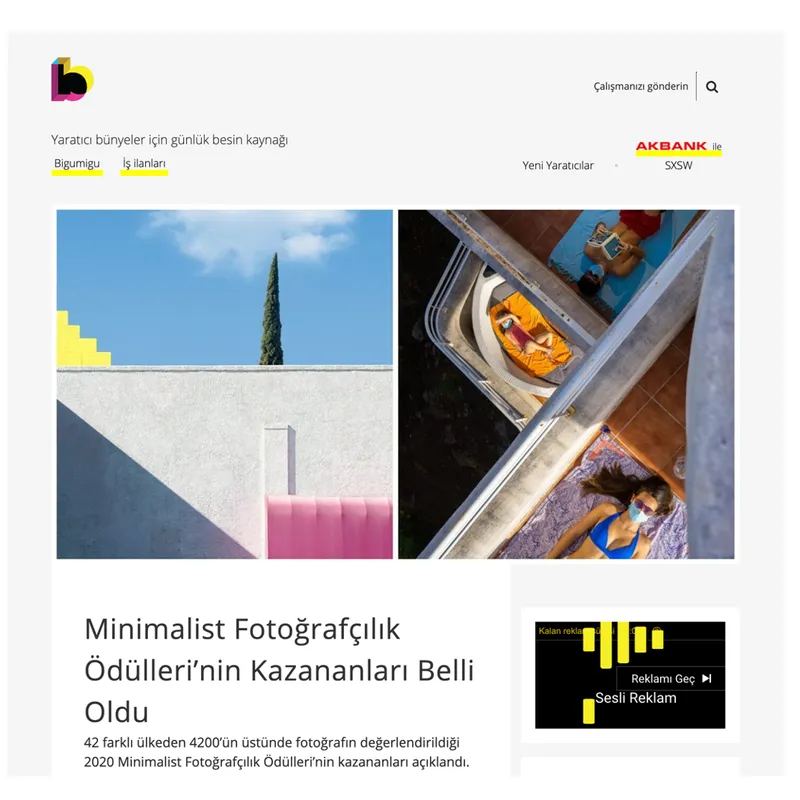Open the SXSW section link
Screen dimensions: 800x800
pyautogui.click(x=679, y=165)
